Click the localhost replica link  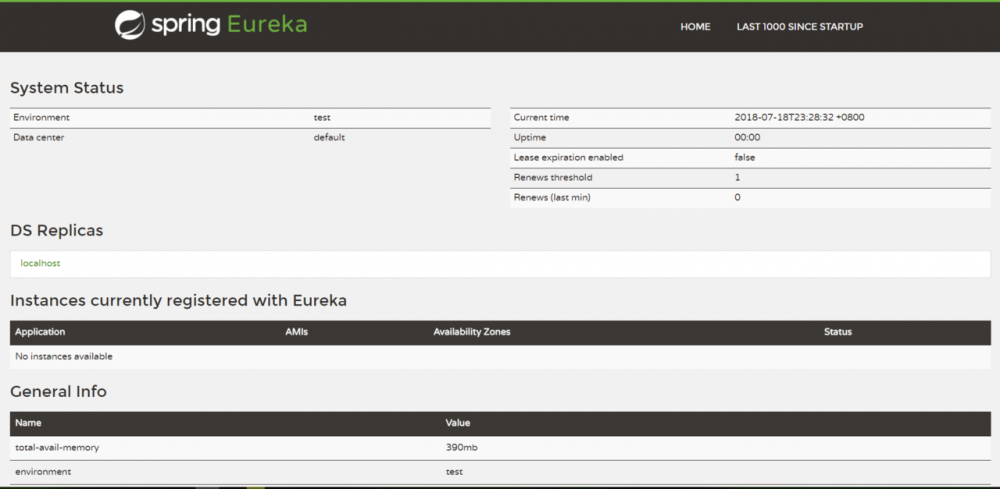click(x=40, y=263)
